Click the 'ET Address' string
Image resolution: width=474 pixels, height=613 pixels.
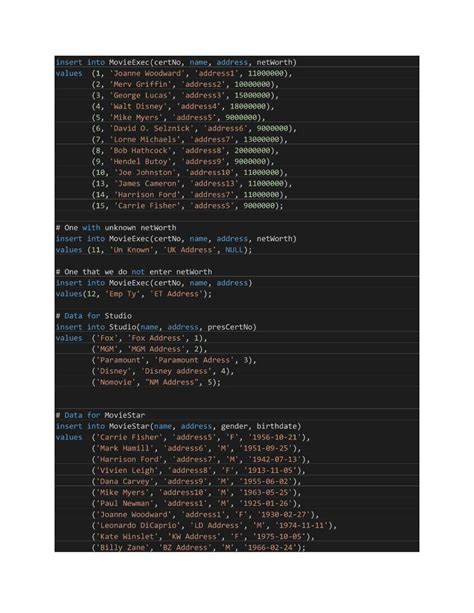pyautogui.click(x=177, y=294)
